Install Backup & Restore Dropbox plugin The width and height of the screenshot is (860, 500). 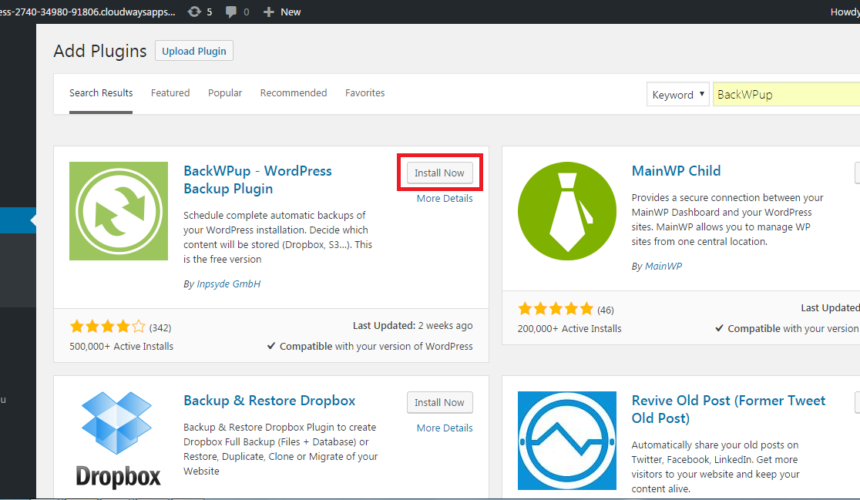pyautogui.click(x=439, y=402)
